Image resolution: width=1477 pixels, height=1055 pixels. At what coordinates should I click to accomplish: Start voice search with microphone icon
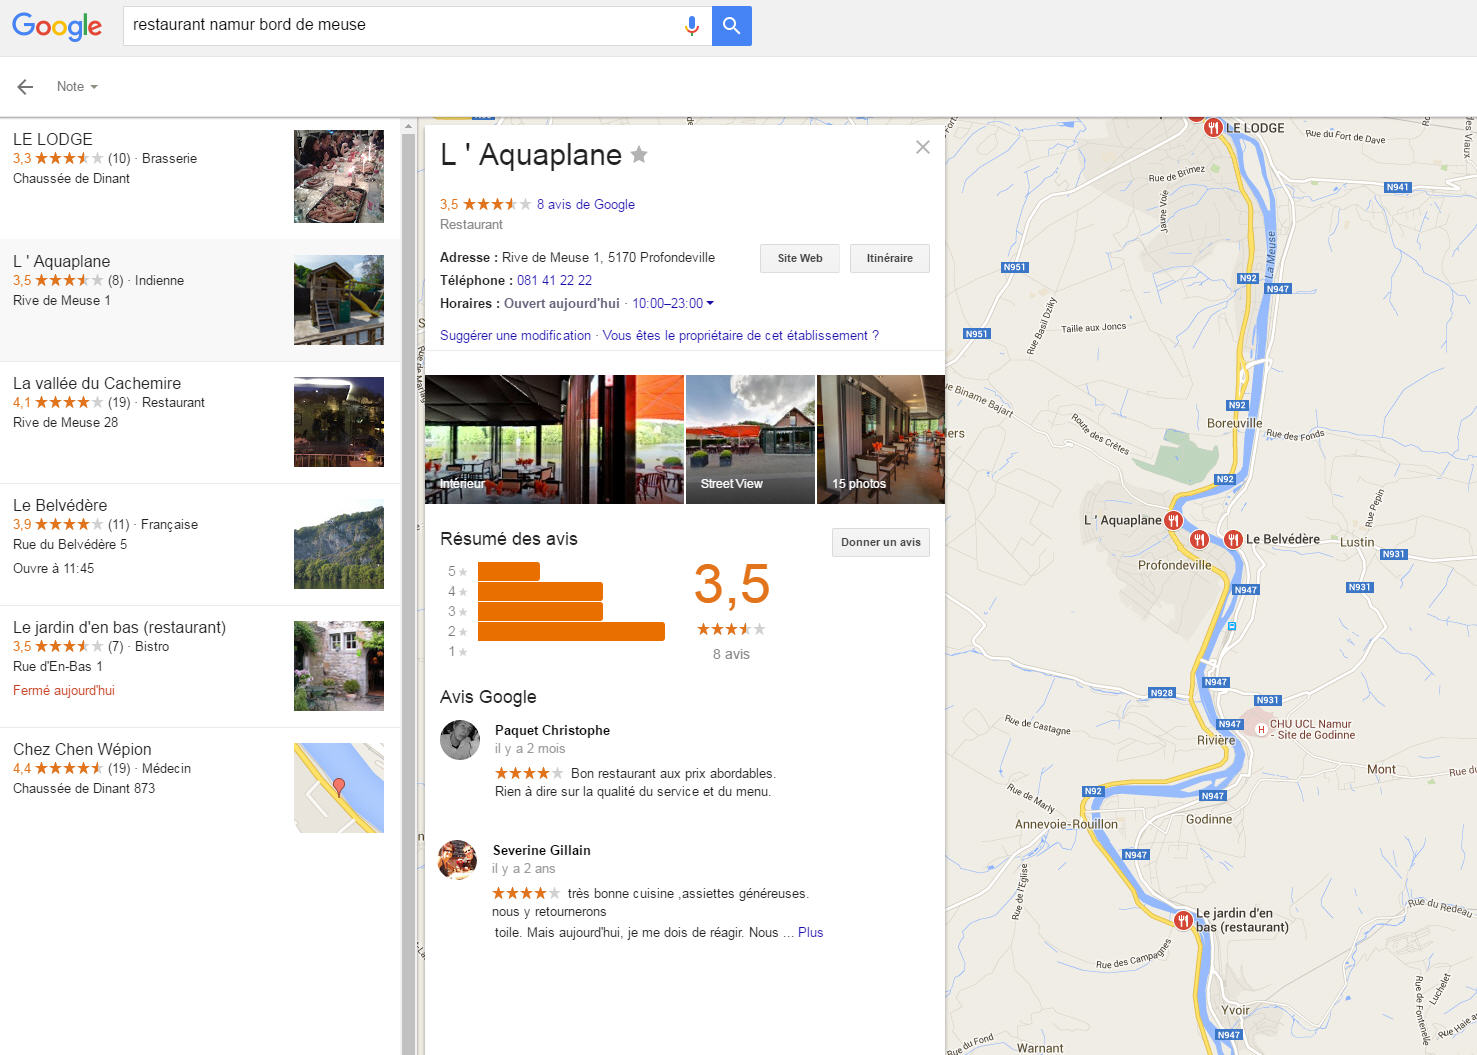pos(691,26)
